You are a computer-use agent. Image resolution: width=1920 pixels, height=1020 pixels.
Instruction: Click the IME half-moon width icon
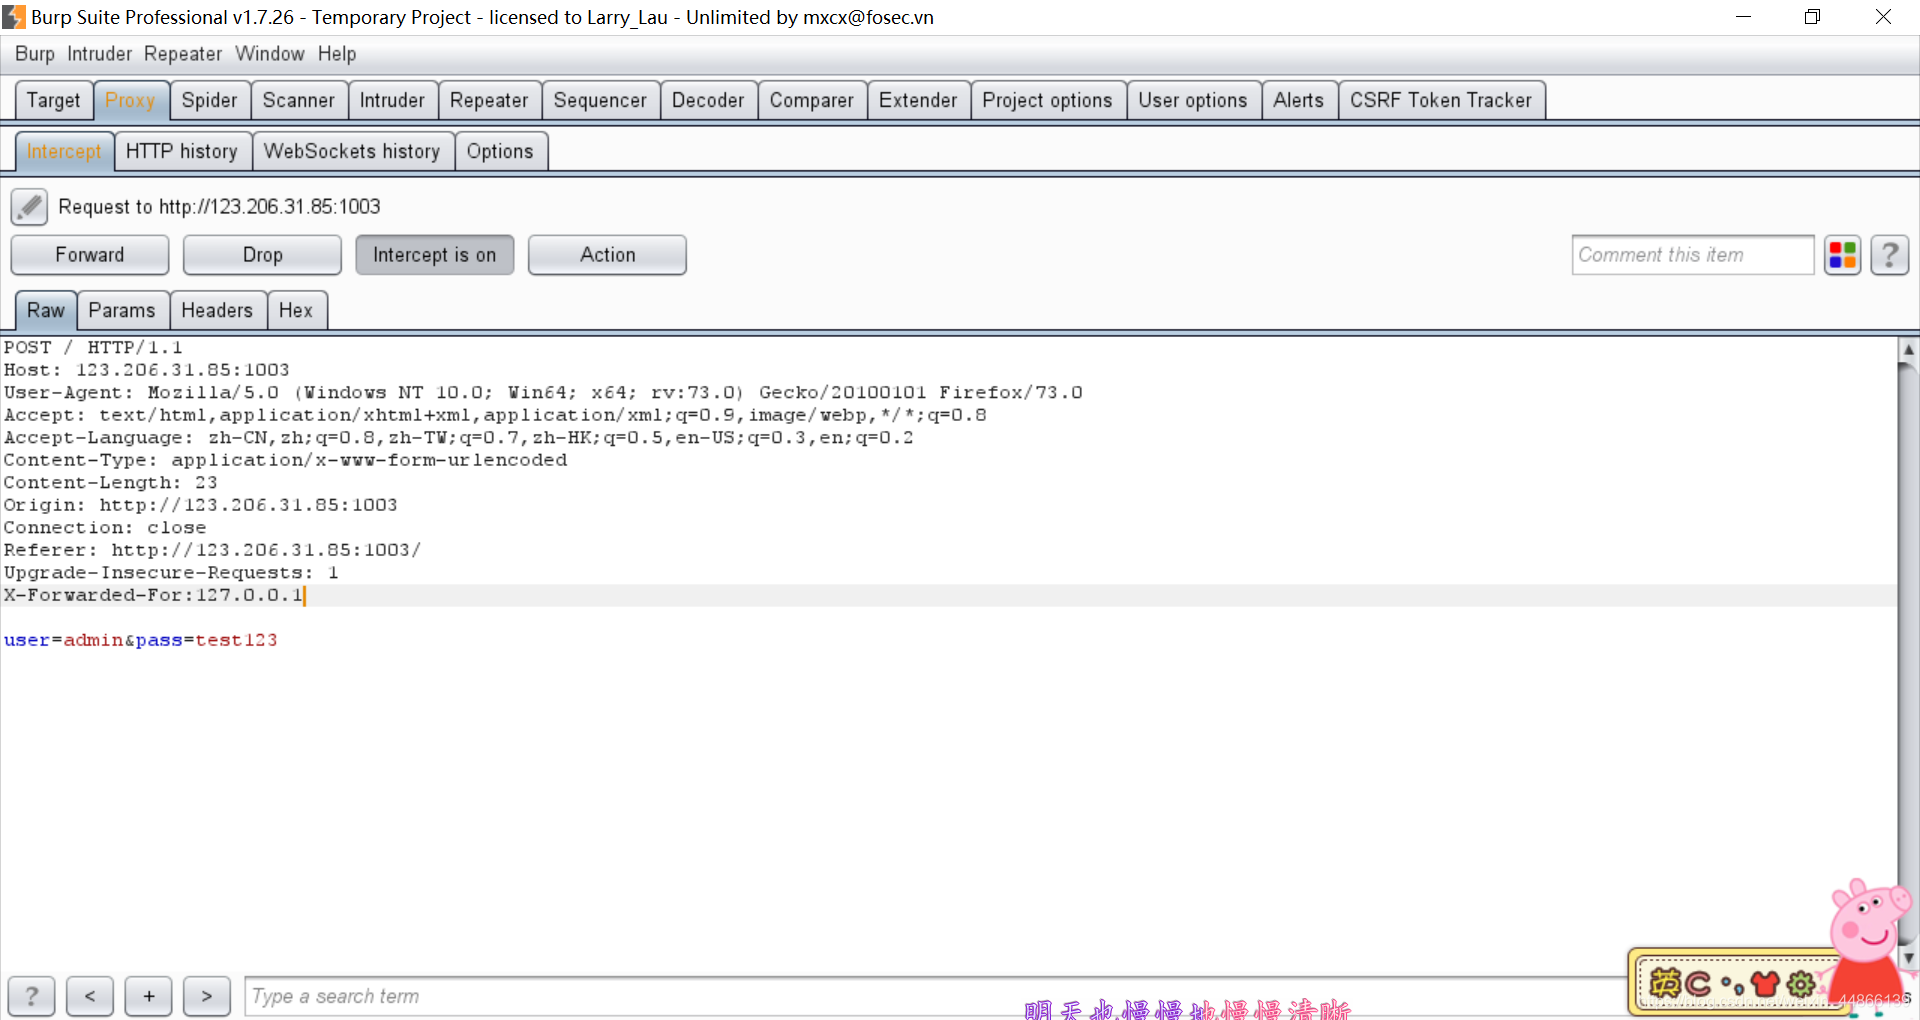click(x=1698, y=984)
